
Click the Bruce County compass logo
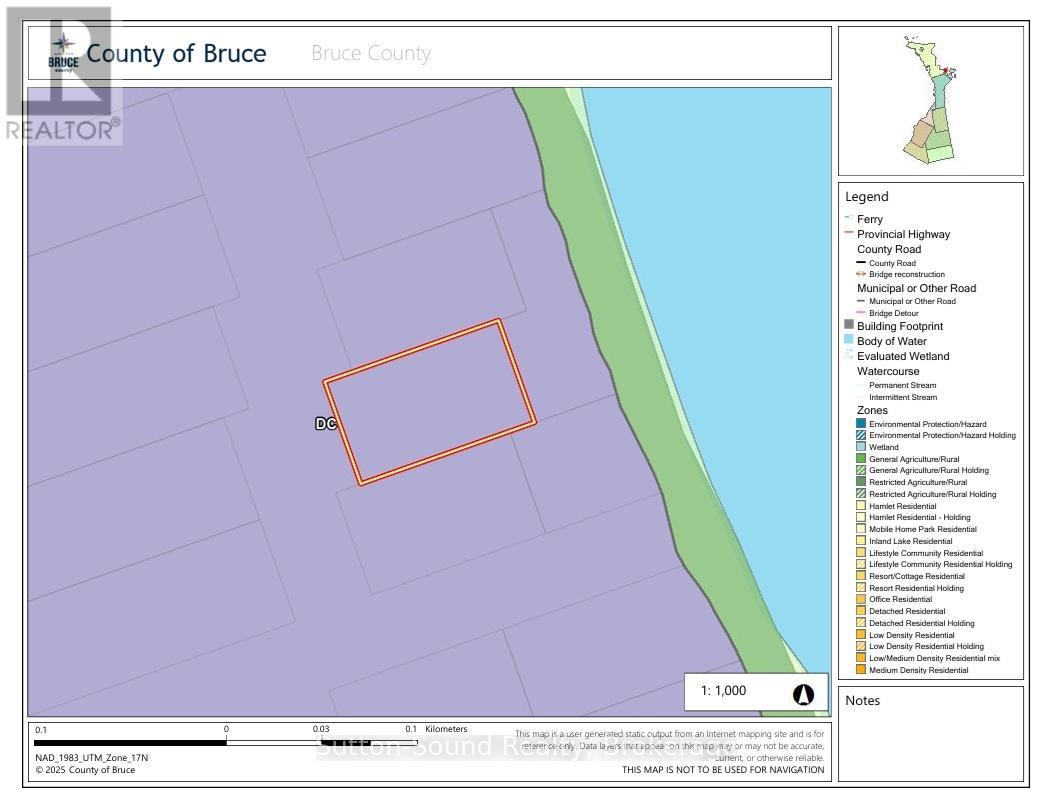(63, 51)
